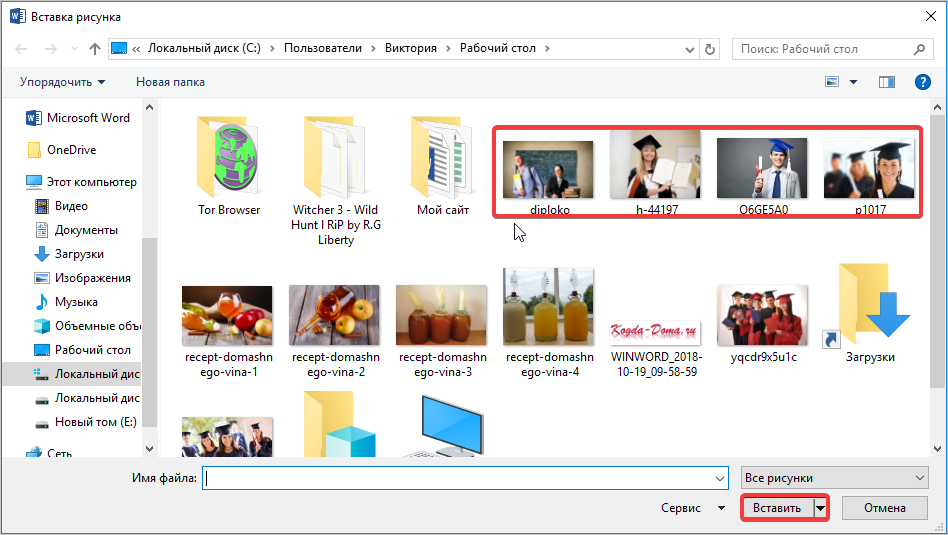Select the Tor Browser folder

[228, 165]
